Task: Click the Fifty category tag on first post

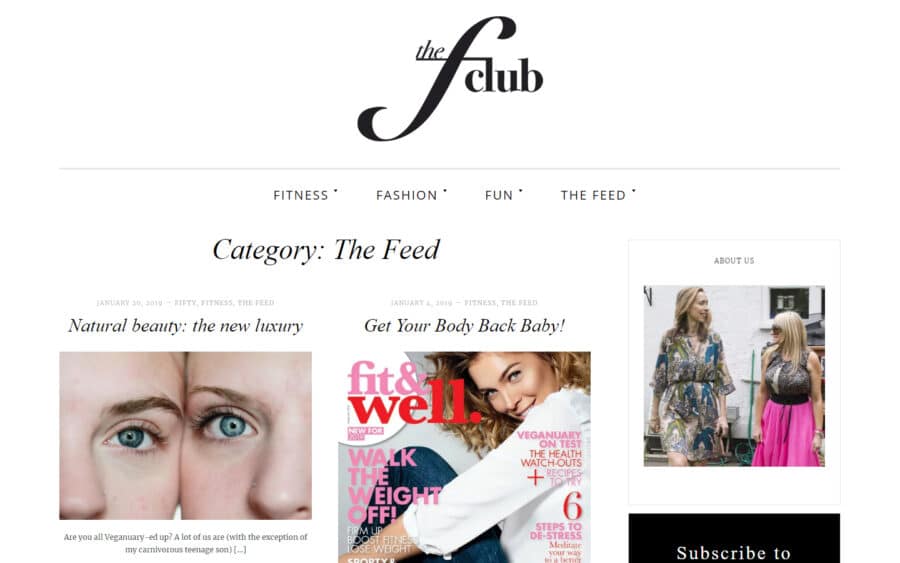Action: (185, 302)
